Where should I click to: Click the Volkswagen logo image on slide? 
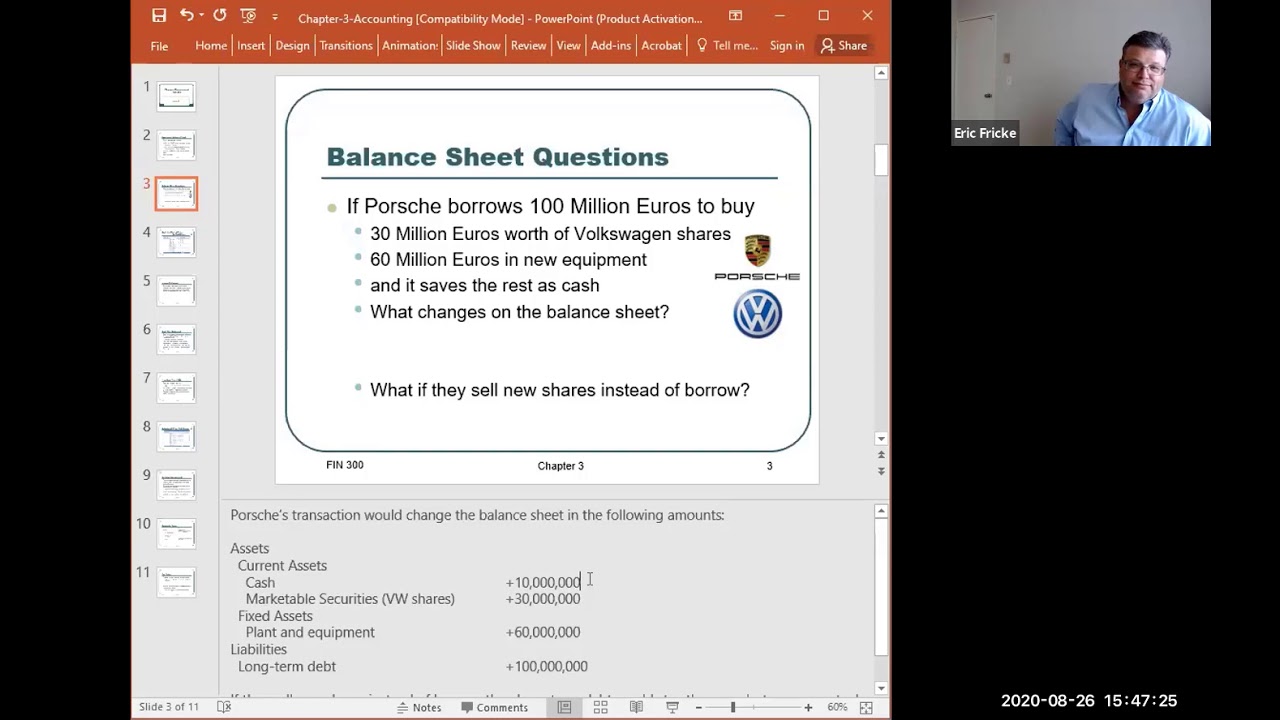point(757,314)
